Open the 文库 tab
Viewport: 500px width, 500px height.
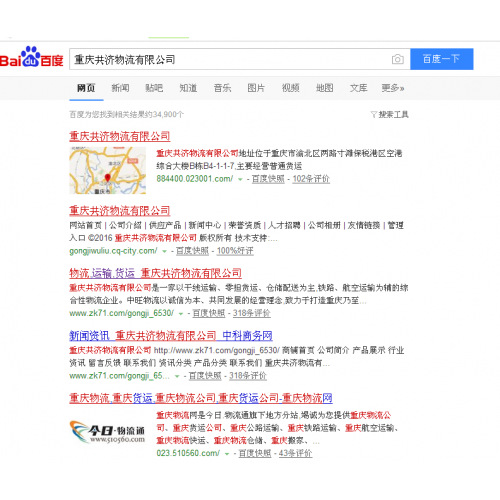click(358, 88)
